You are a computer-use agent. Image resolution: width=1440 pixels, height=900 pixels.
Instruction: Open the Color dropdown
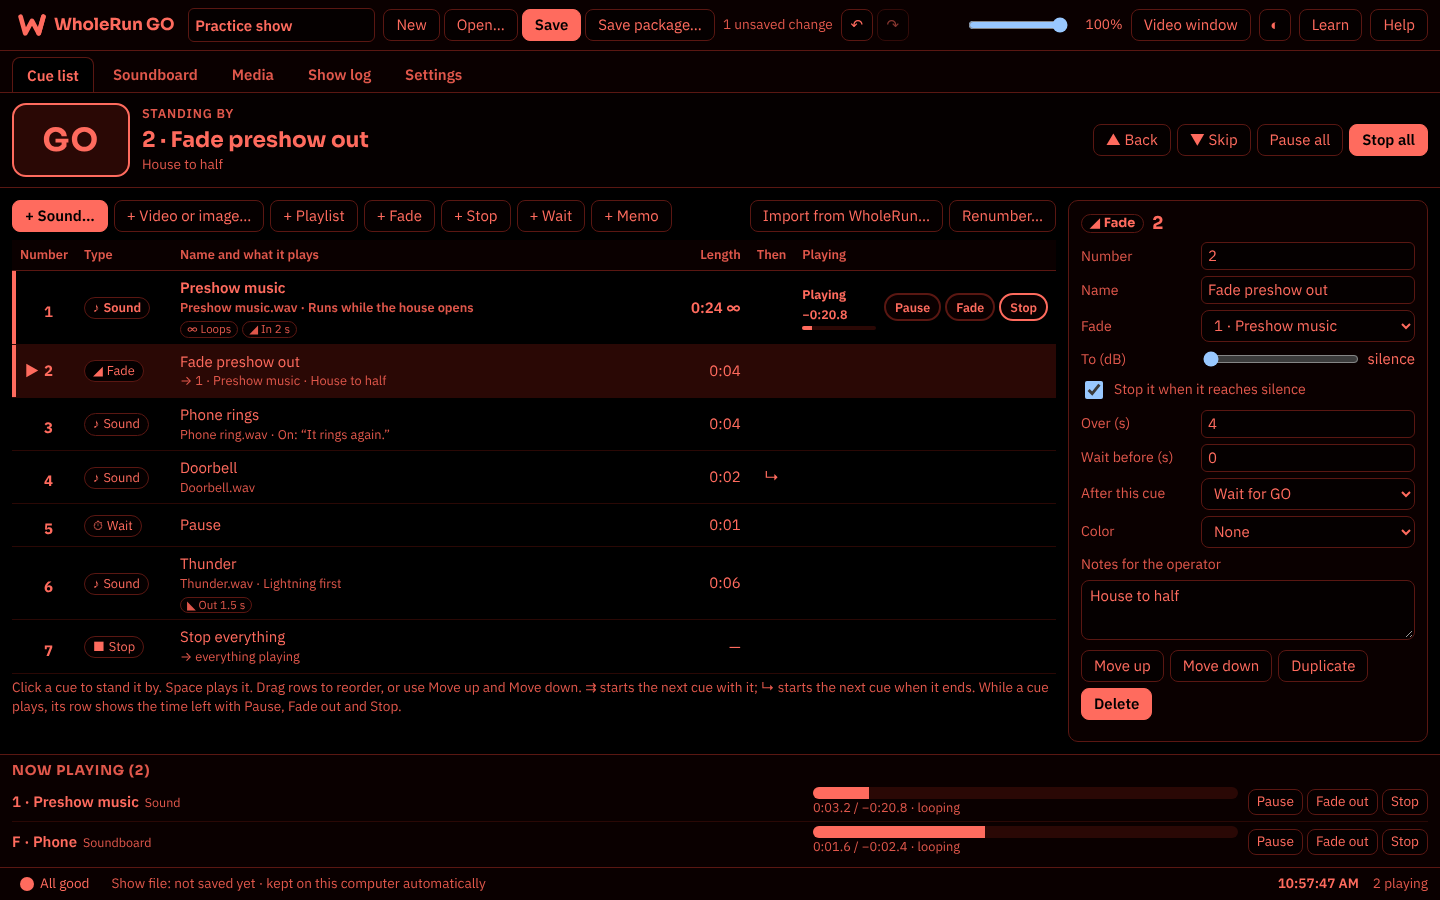click(x=1308, y=532)
